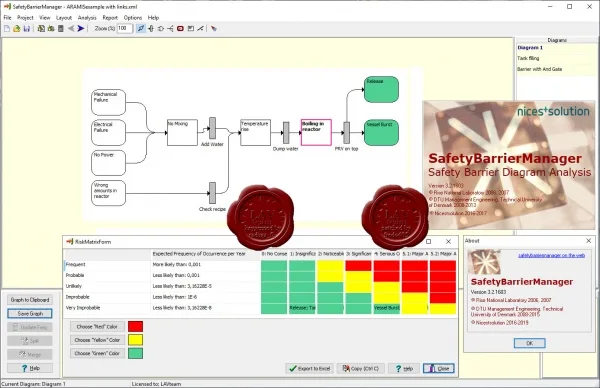
Task: Click the "Release: Ta" cell in risk matrix
Action: click(x=302, y=308)
